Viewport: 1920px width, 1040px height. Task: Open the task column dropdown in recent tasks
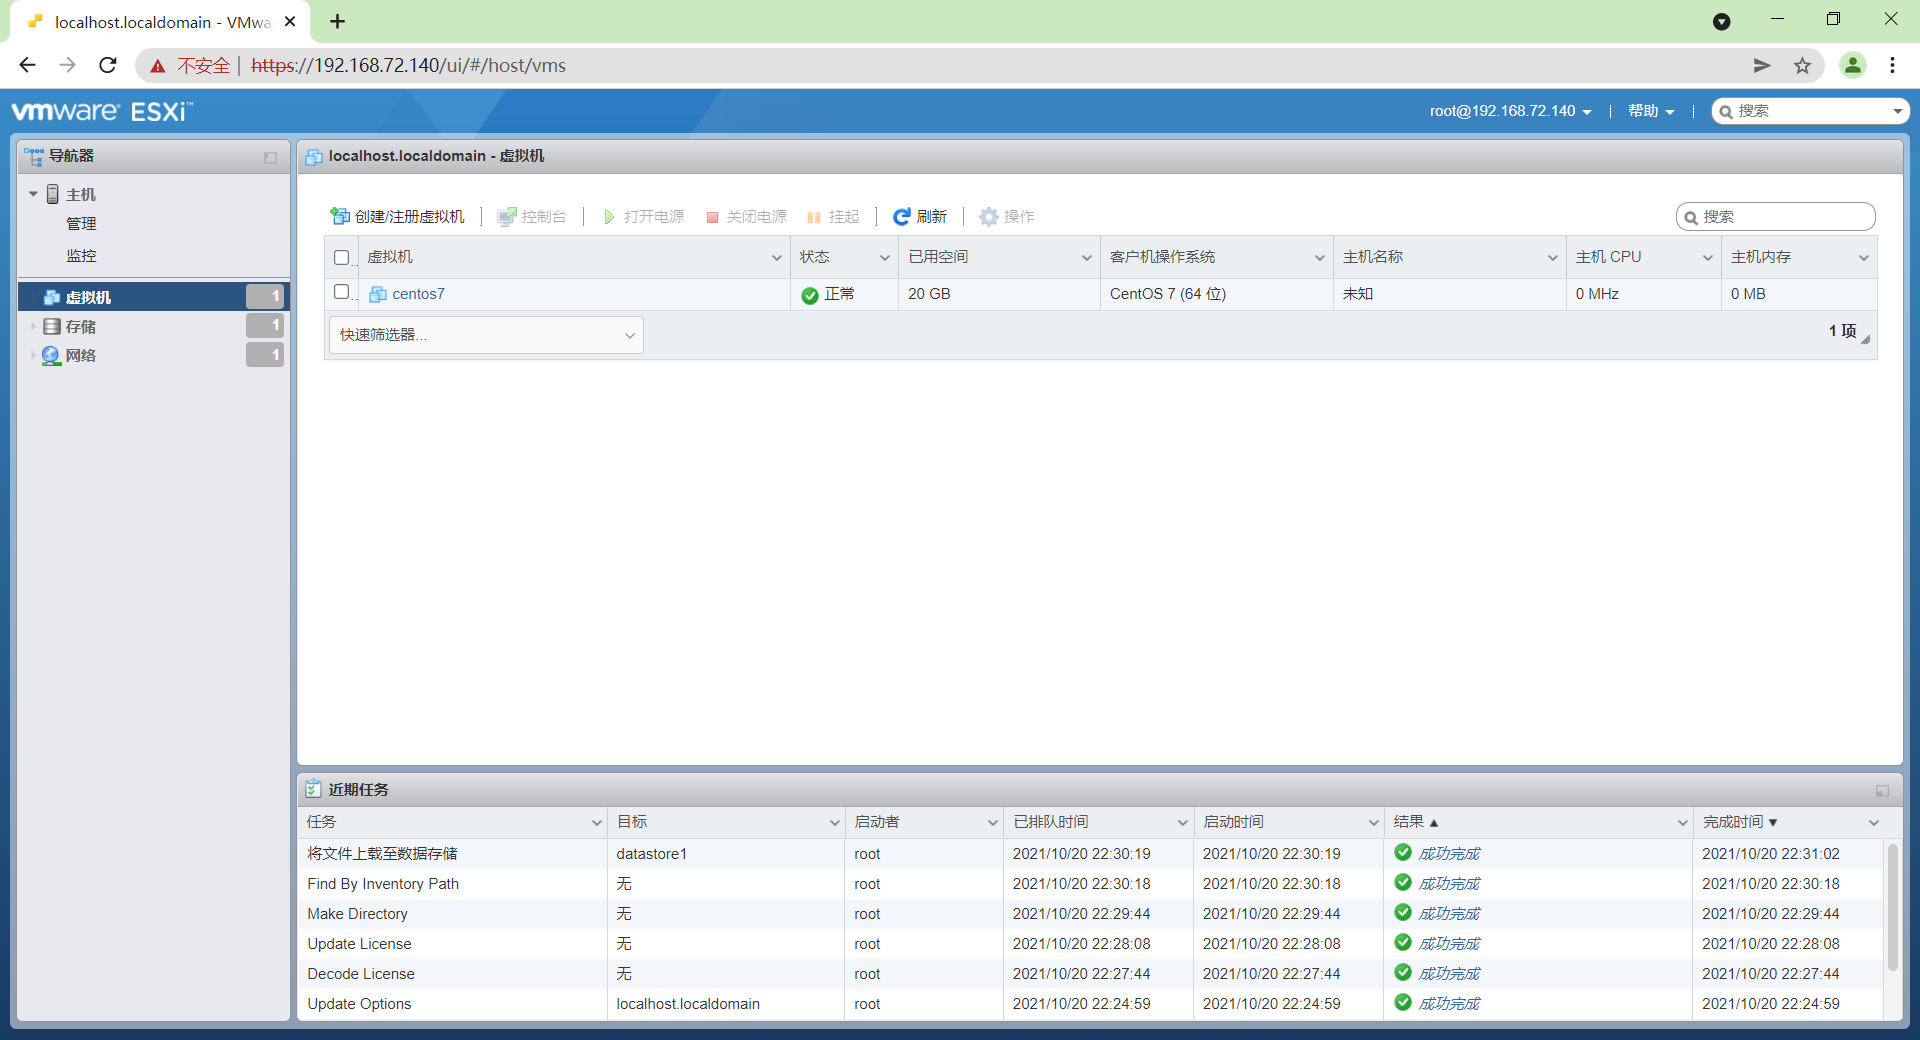[596, 823]
